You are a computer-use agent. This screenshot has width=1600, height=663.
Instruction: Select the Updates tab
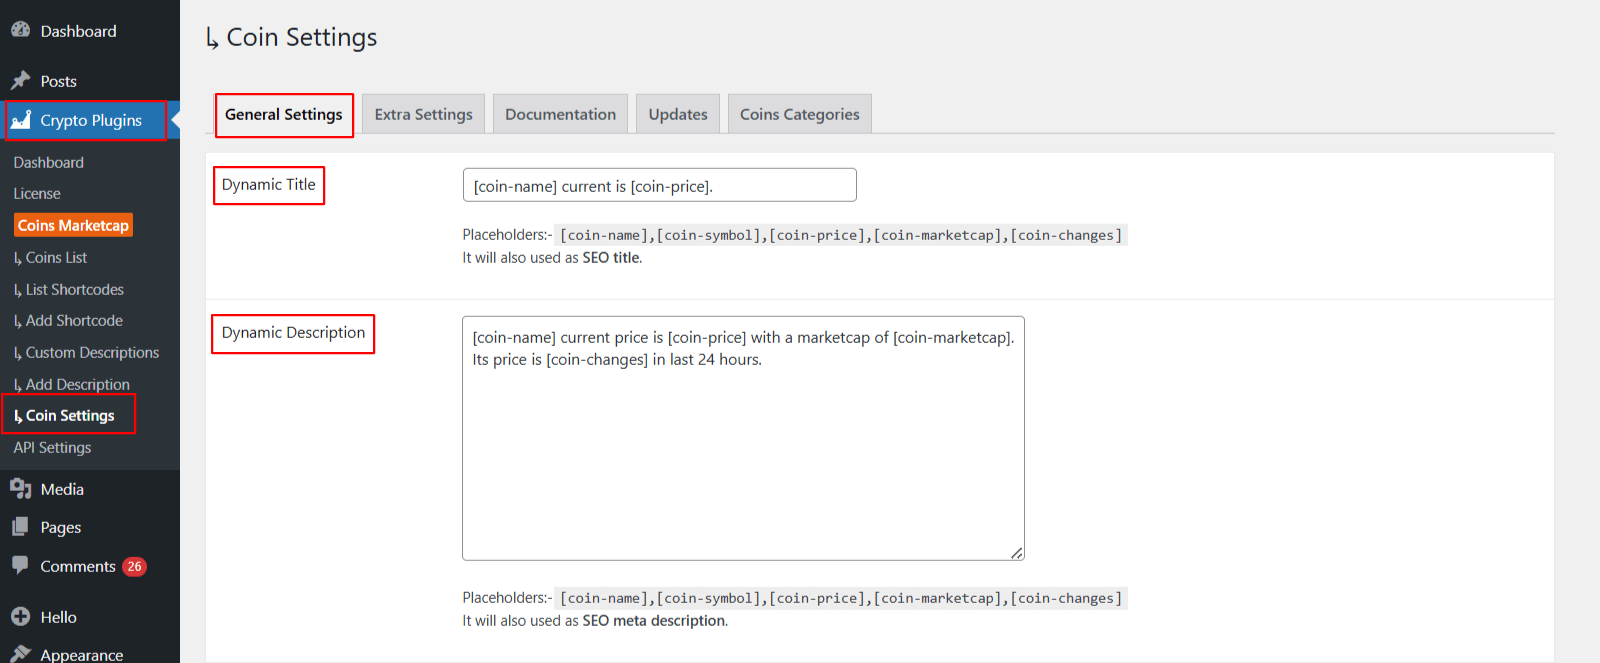point(677,114)
